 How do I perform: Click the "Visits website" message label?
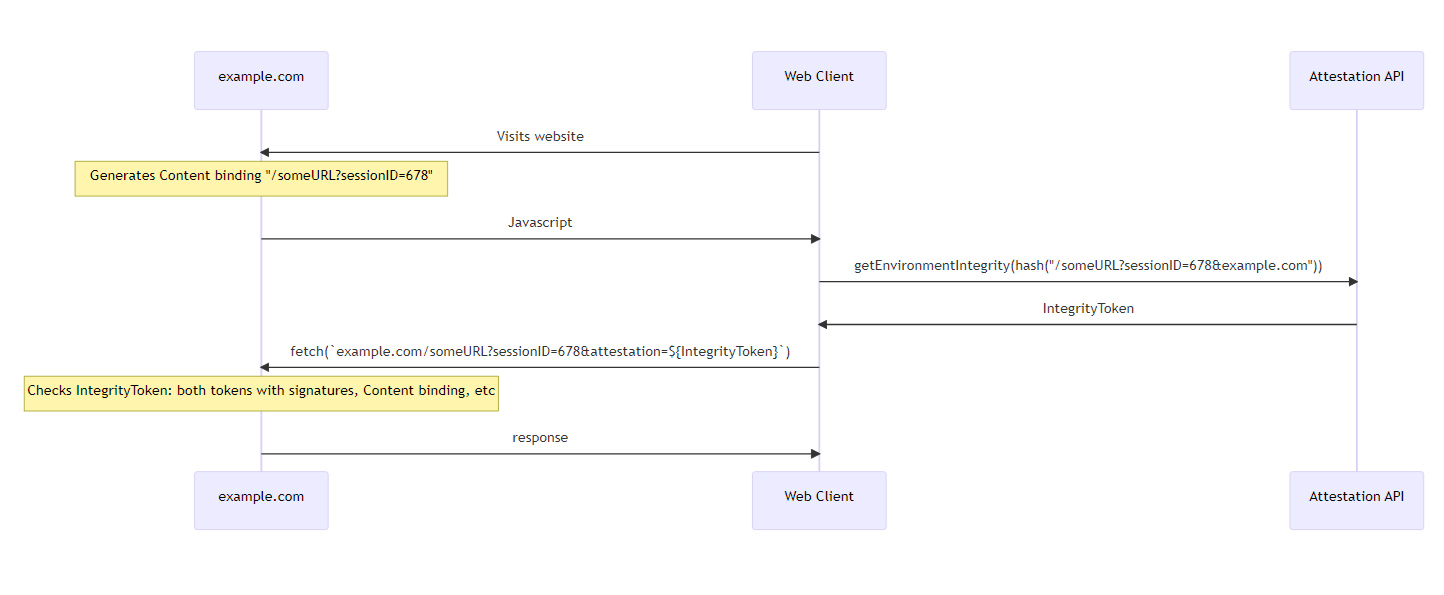pyautogui.click(x=540, y=136)
